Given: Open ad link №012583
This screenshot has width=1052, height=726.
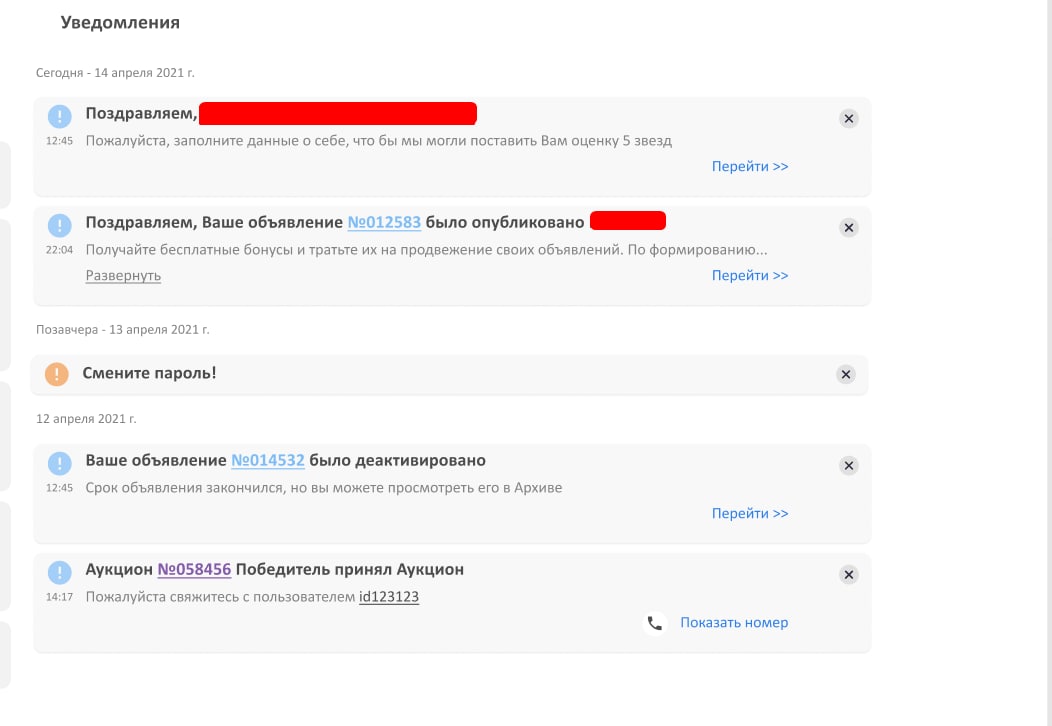Looking at the screenshot, I should pyautogui.click(x=384, y=223).
